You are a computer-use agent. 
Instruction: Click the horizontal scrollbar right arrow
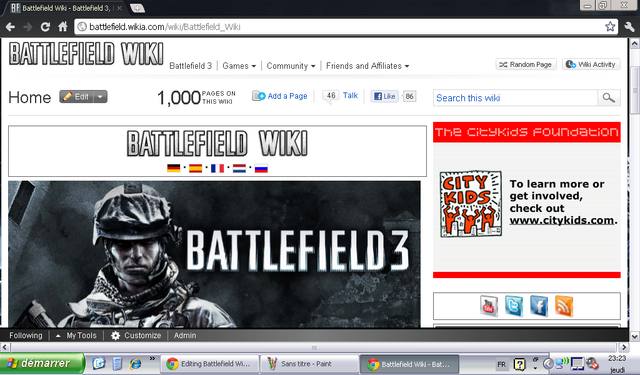click(x=624, y=348)
